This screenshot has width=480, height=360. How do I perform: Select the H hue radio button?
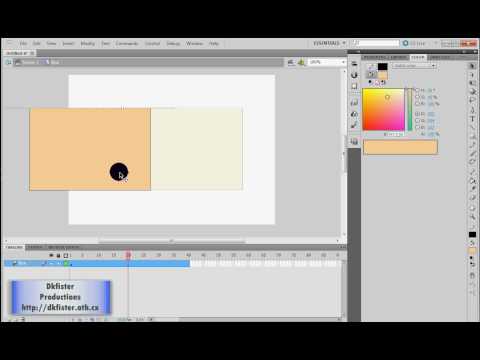point(417,90)
